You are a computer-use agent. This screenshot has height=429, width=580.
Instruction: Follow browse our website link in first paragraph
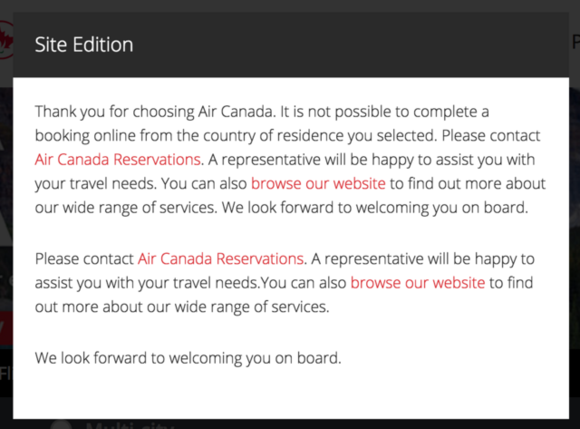coord(318,184)
